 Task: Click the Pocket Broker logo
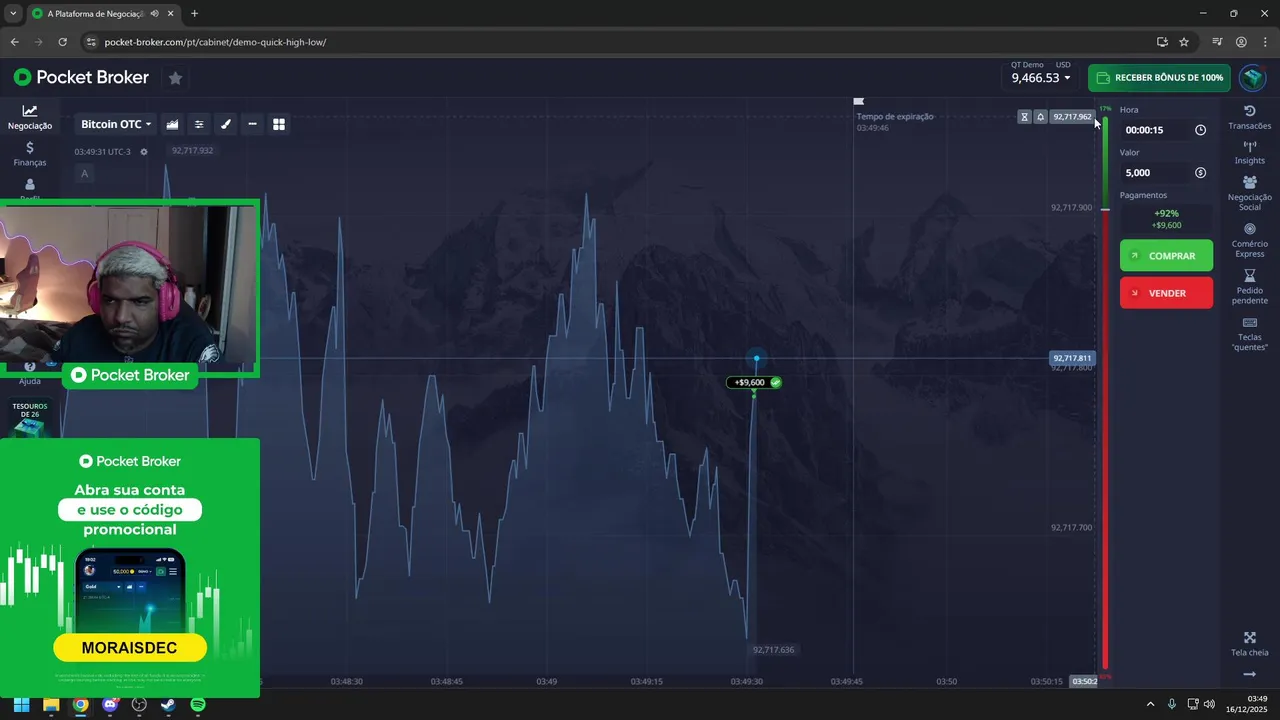(81, 77)
